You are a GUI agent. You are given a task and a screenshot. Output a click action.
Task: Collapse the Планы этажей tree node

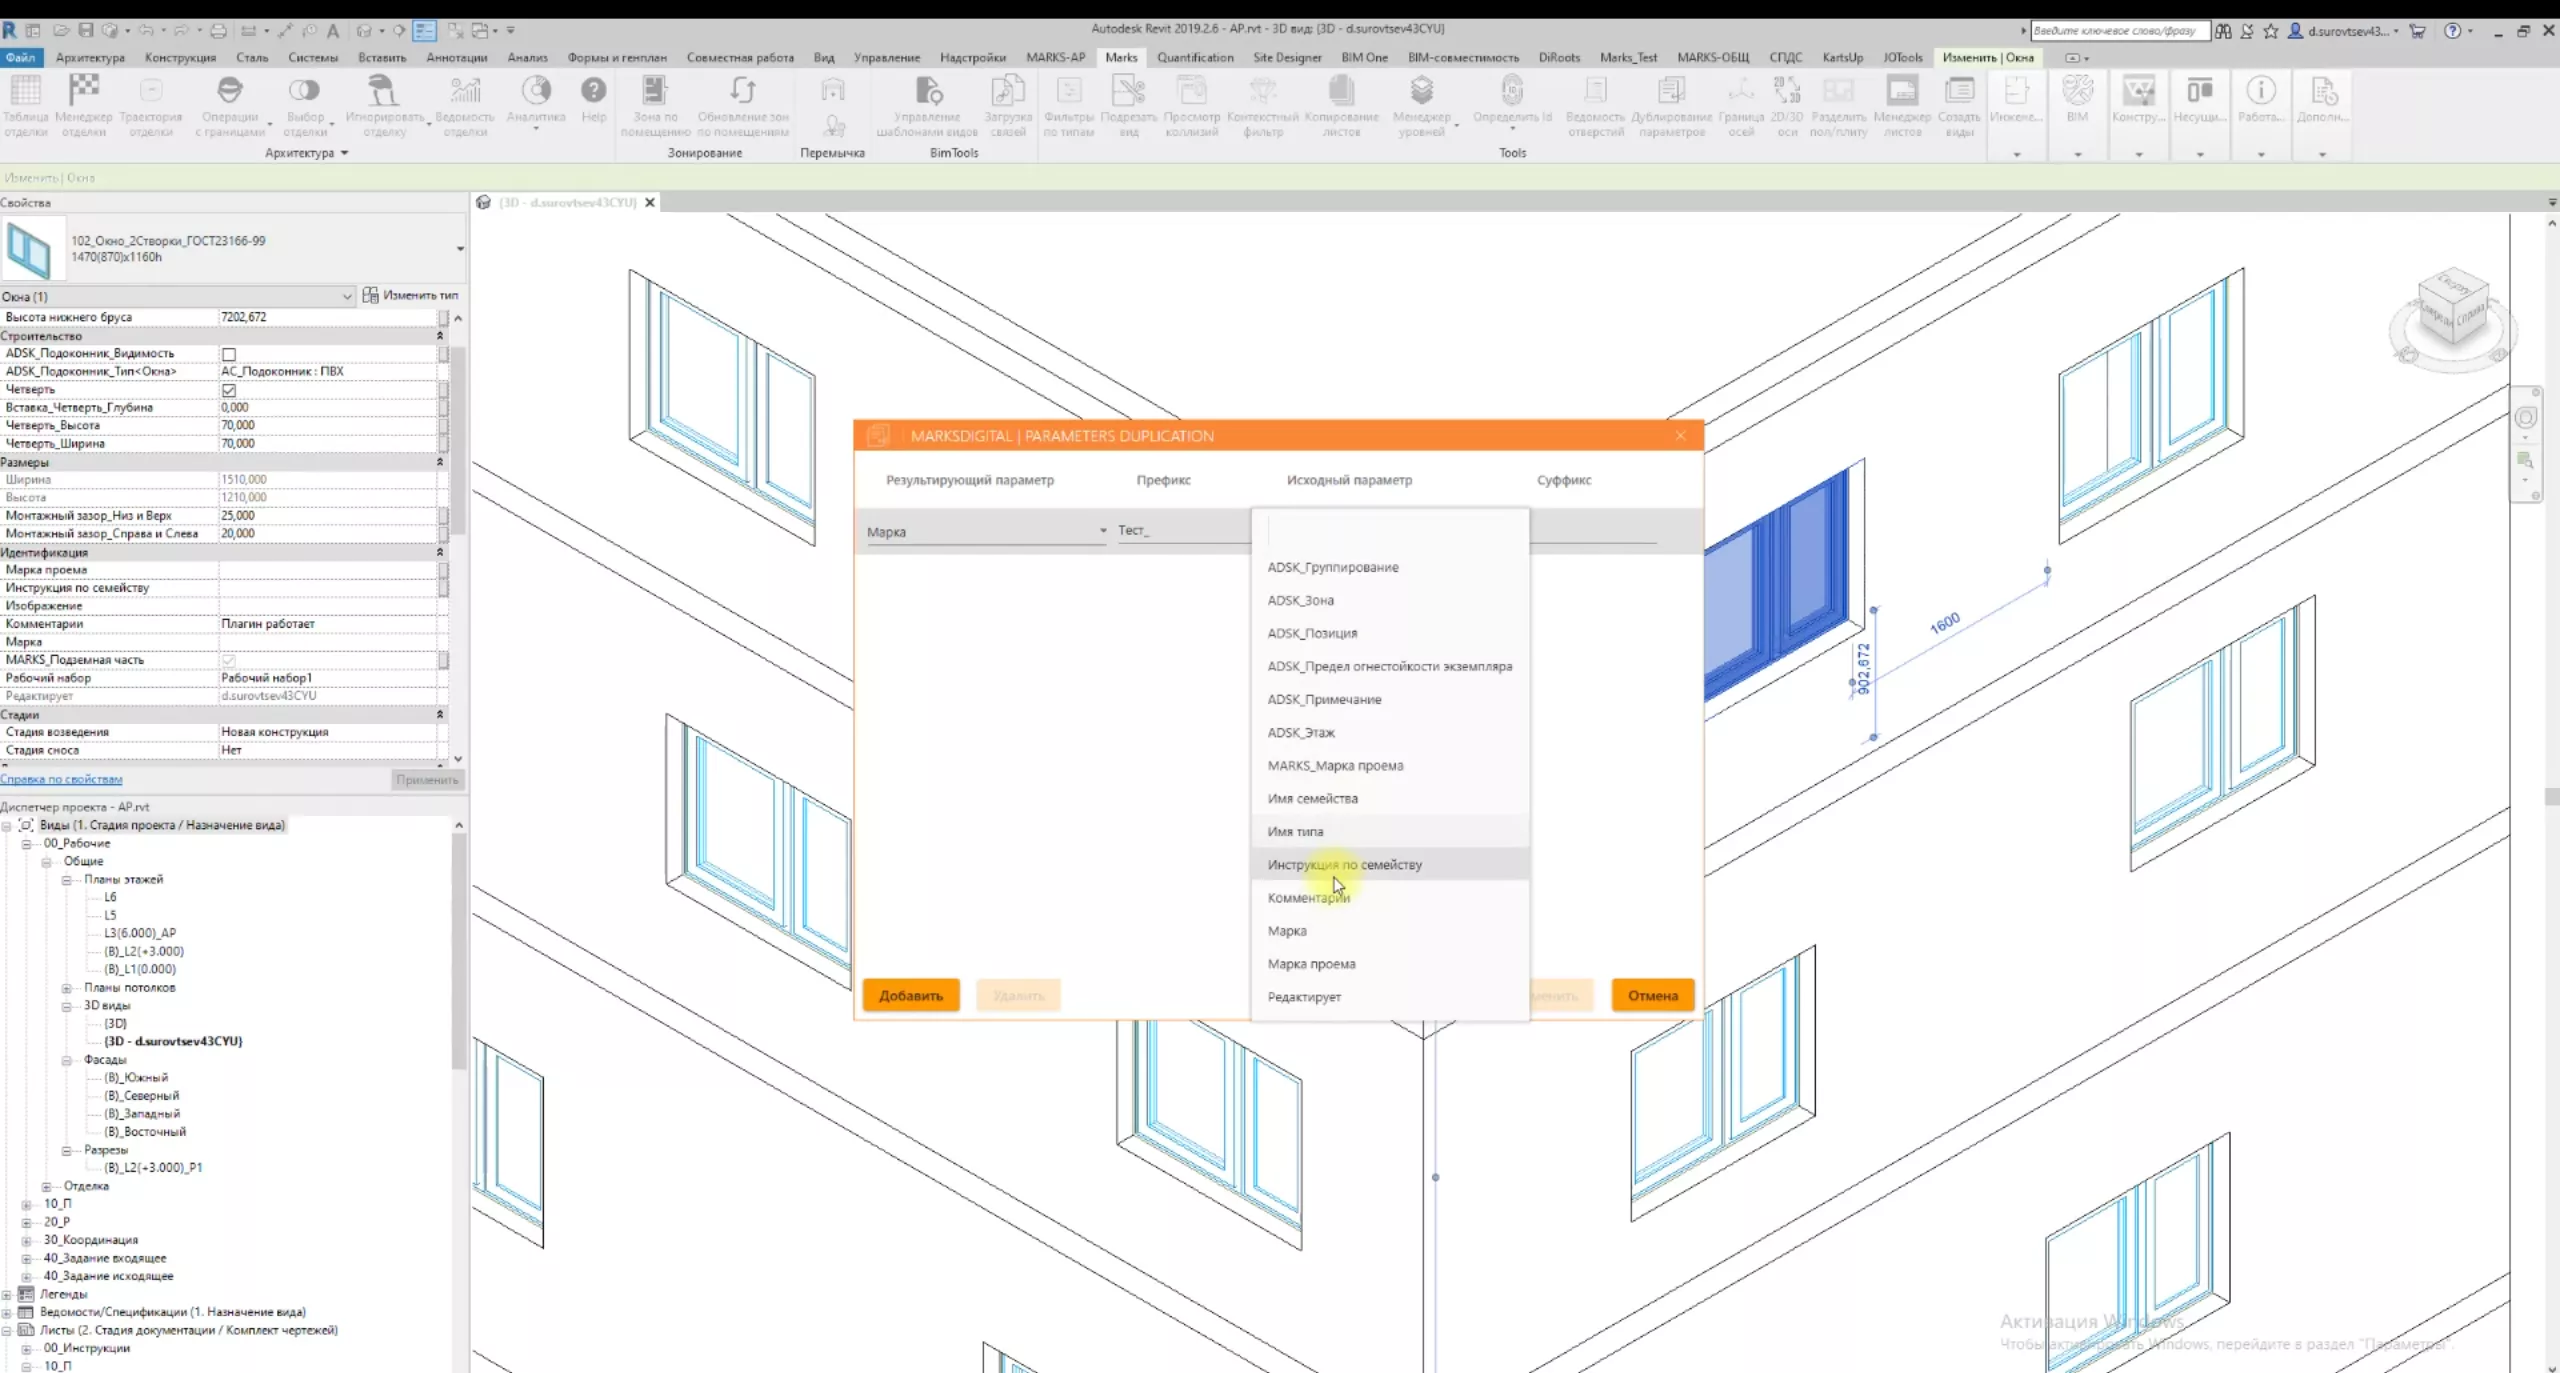67,880
